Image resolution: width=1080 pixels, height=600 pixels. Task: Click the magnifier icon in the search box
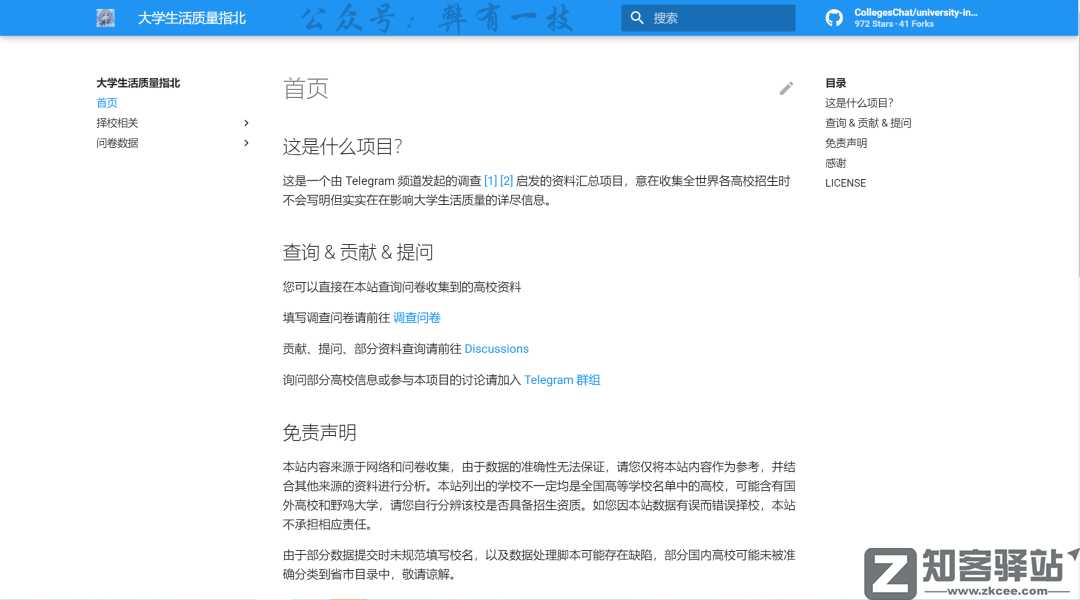[638, 17]
